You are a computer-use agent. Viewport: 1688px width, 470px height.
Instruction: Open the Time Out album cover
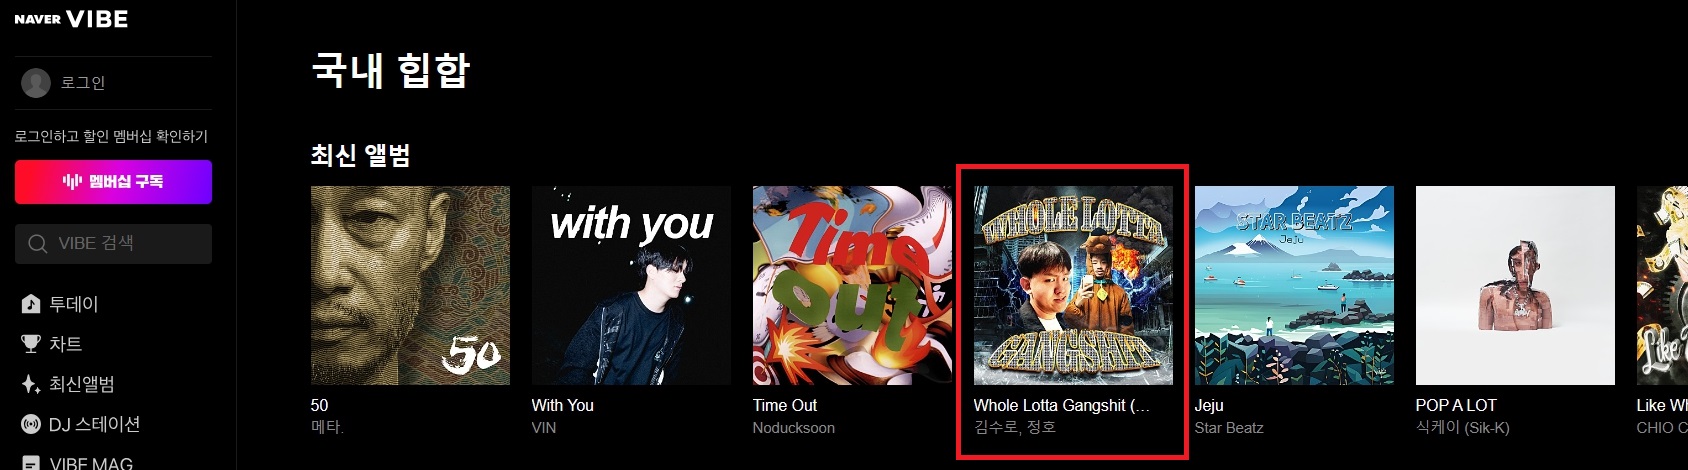coord(852,285)
